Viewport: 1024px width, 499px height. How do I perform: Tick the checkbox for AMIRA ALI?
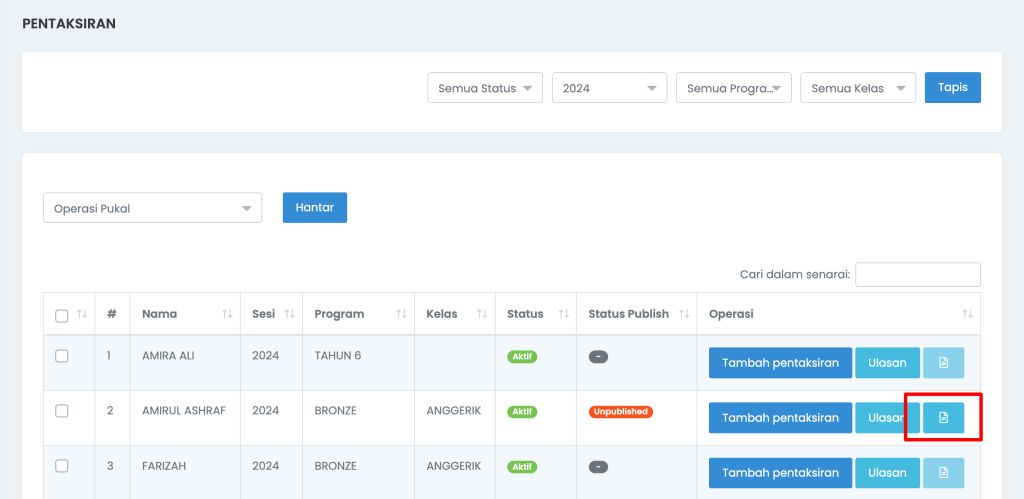(x=61, y=356)
